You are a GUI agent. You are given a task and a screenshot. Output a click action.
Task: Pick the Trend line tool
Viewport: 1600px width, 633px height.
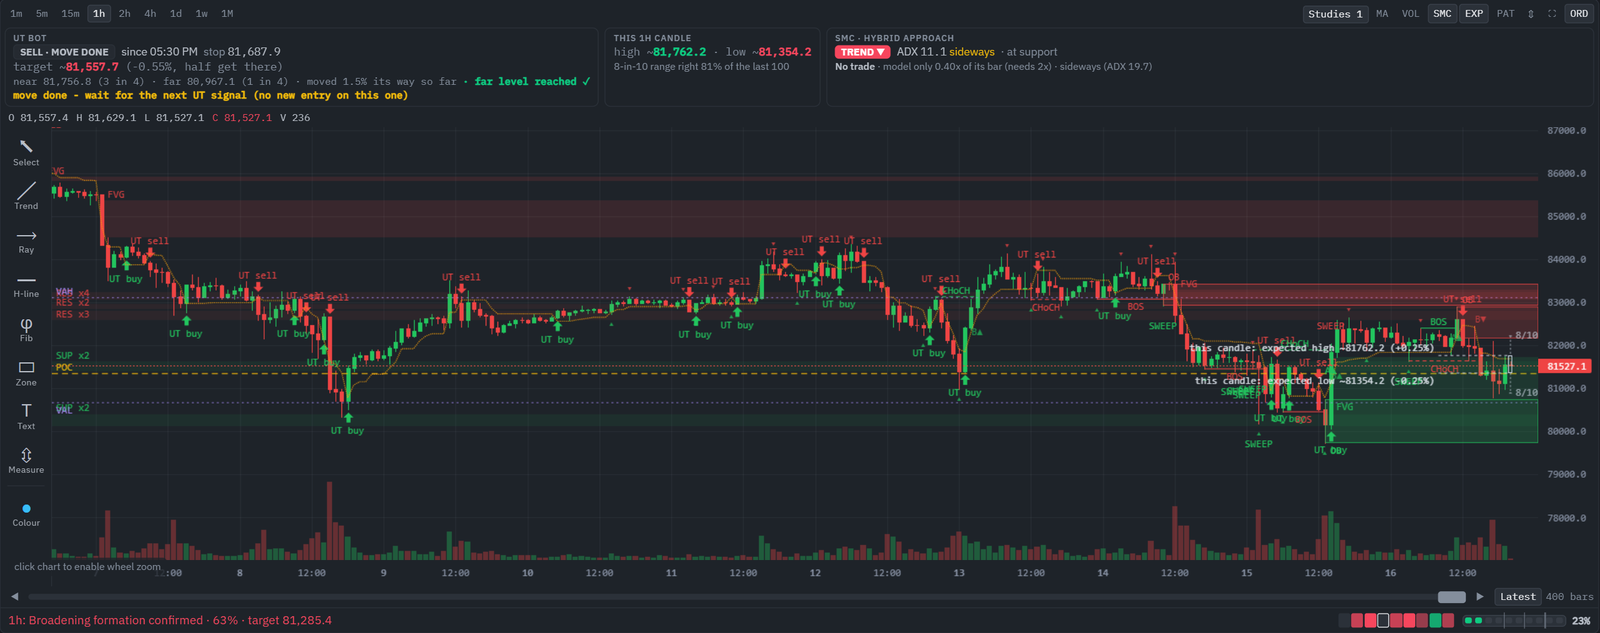(26, 196)
